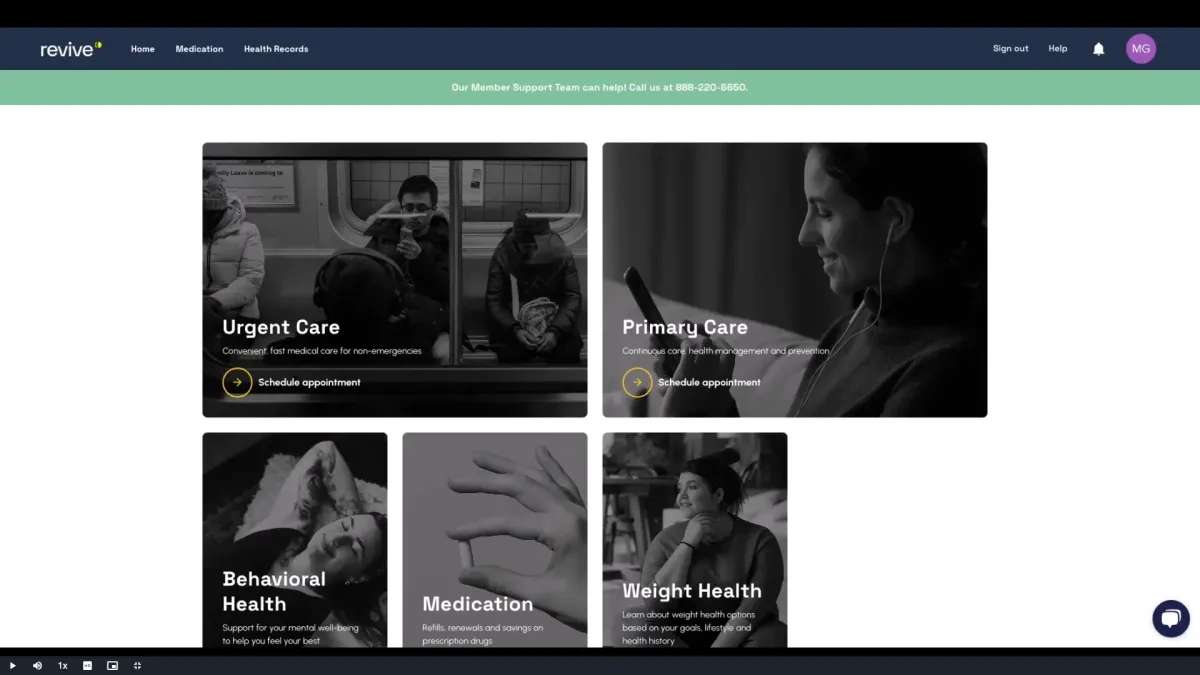Image resolution: width=1200 pixels, height=675 pixels.
Task: Click the Help link
Action: 1057,49
